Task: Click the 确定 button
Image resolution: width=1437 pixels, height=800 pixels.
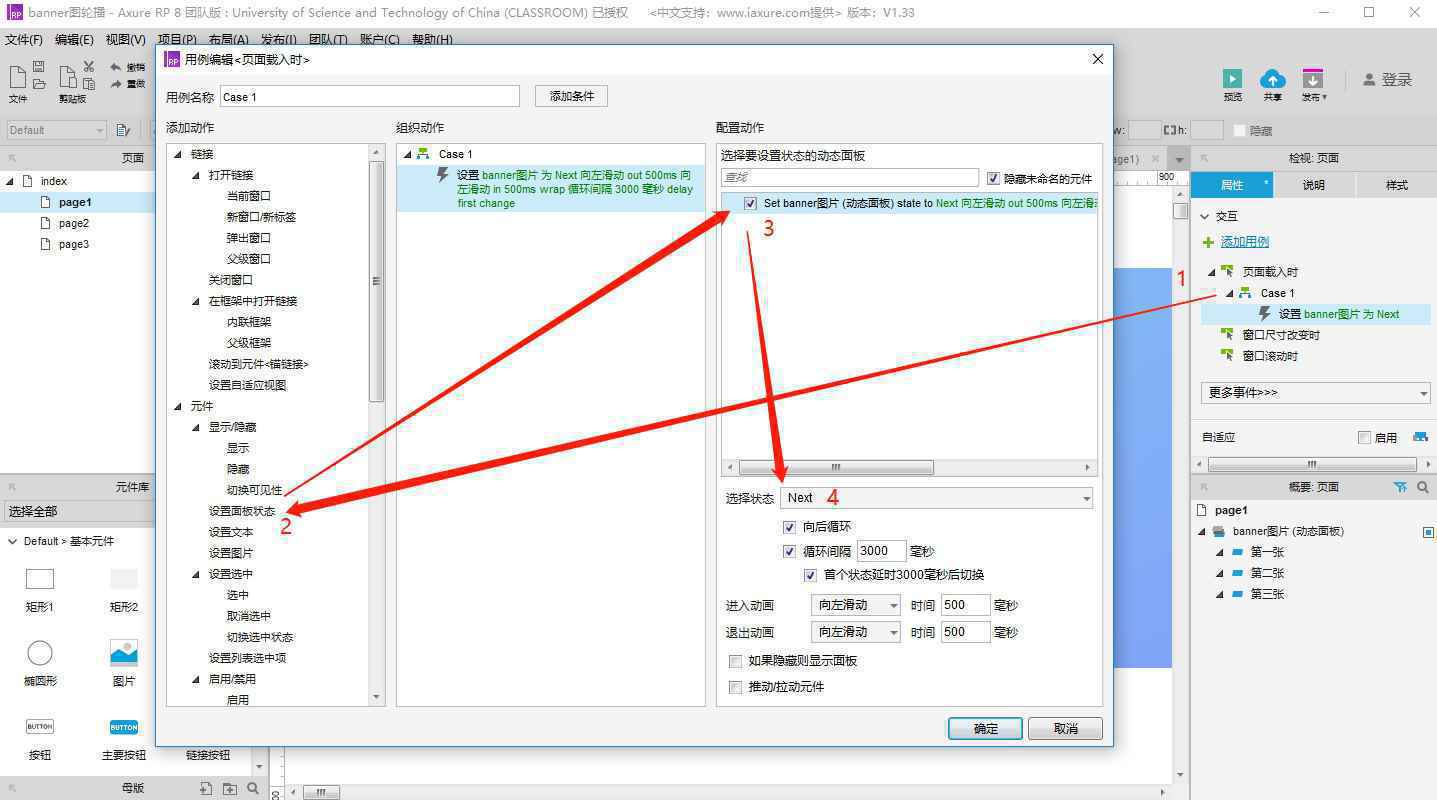Action: (985, 728)
